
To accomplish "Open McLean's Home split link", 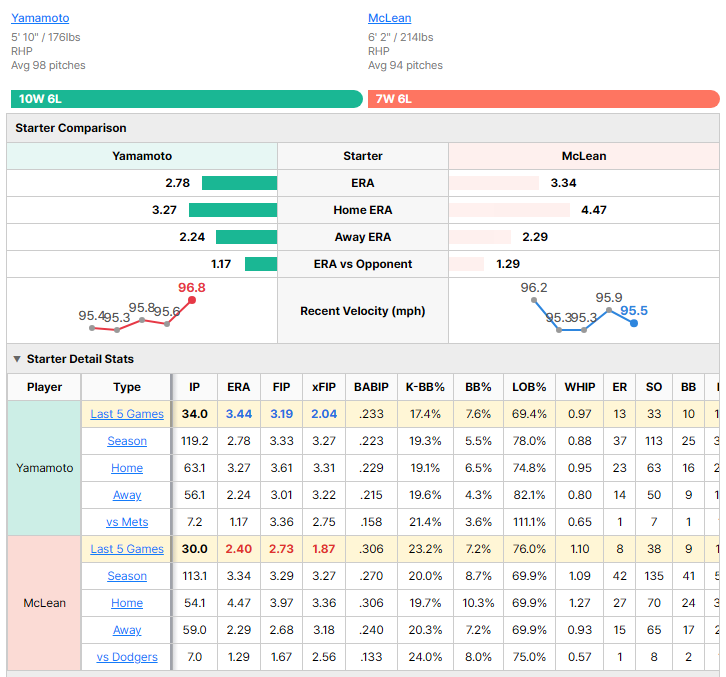I will click(x=127, y=603).
